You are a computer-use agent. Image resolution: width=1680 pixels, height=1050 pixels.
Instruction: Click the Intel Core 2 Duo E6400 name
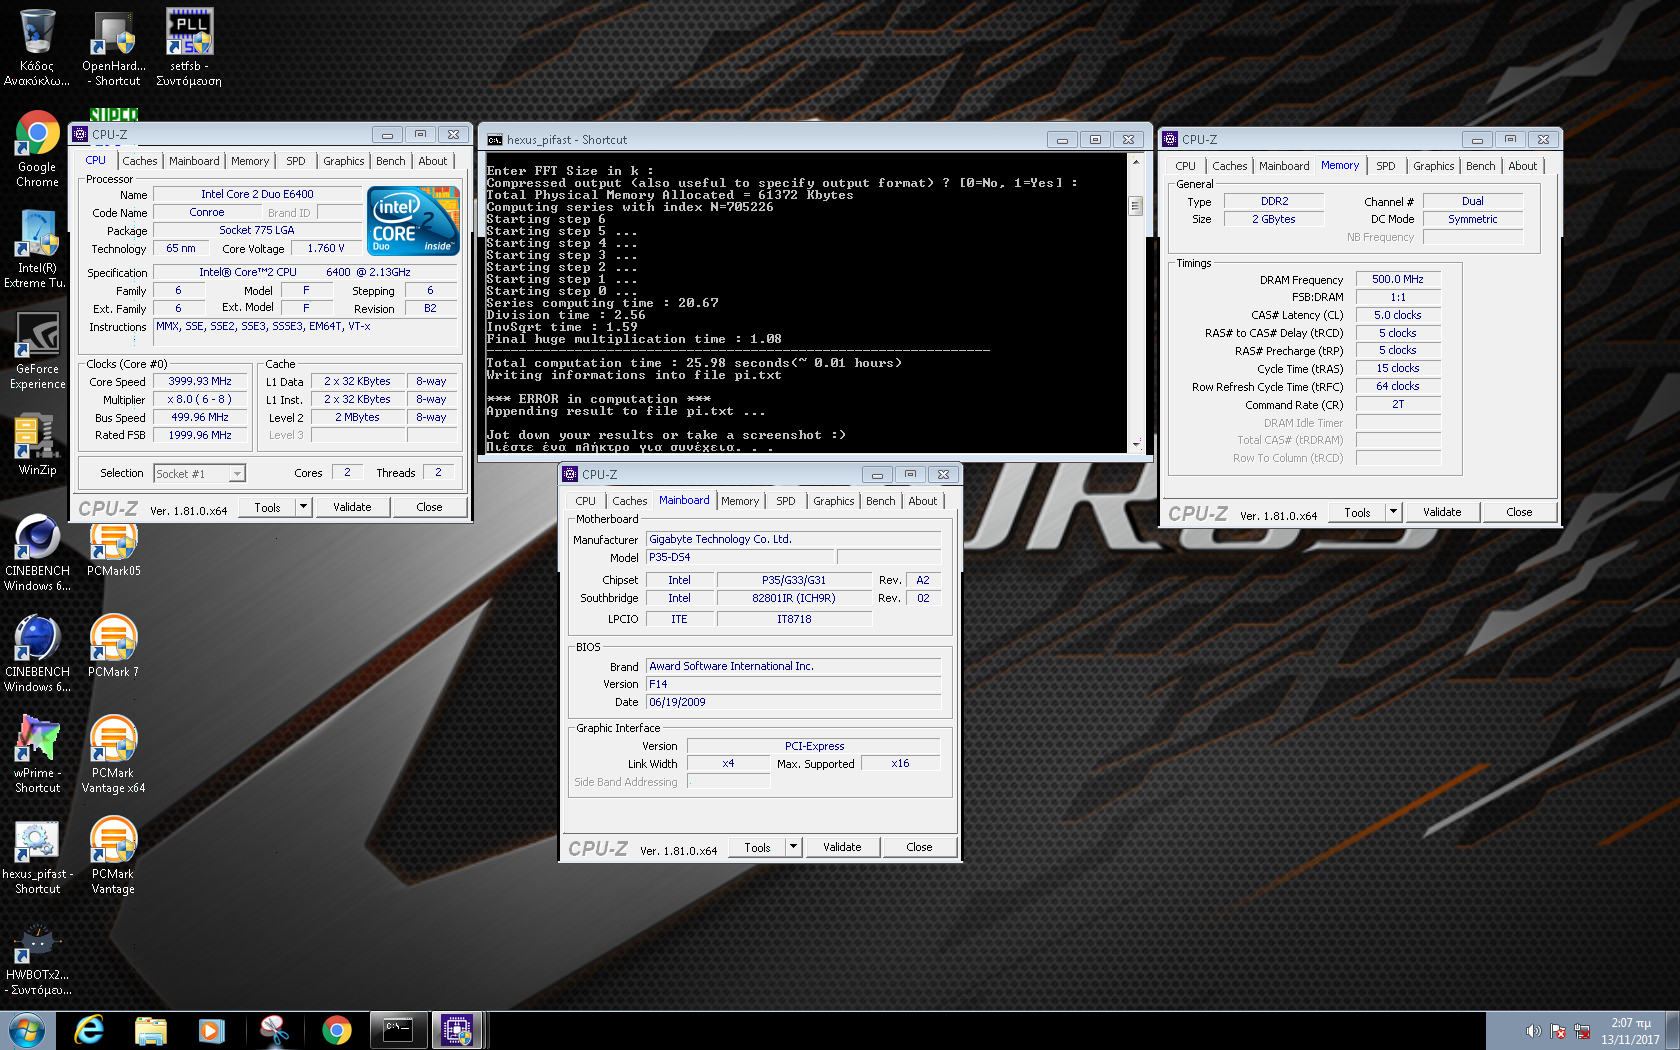[x=257, y=194]
